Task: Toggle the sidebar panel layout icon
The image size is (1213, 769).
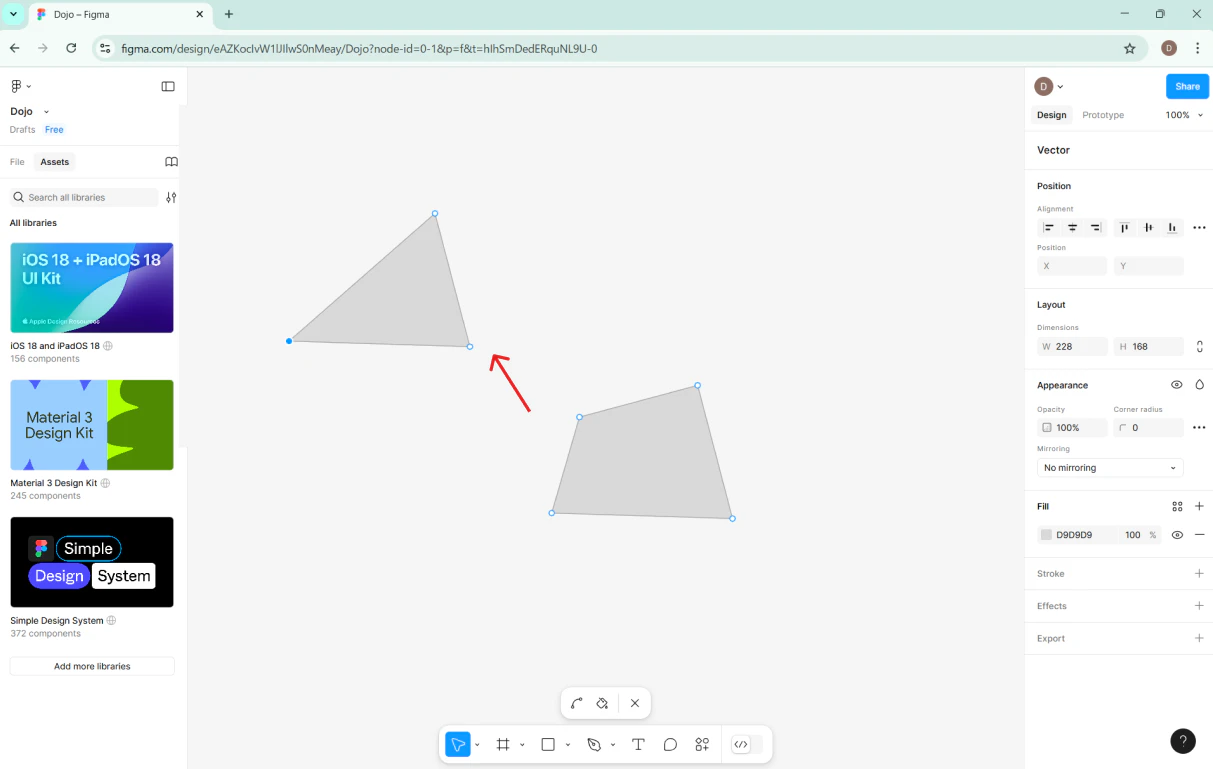Action: [x=168, y=86]
